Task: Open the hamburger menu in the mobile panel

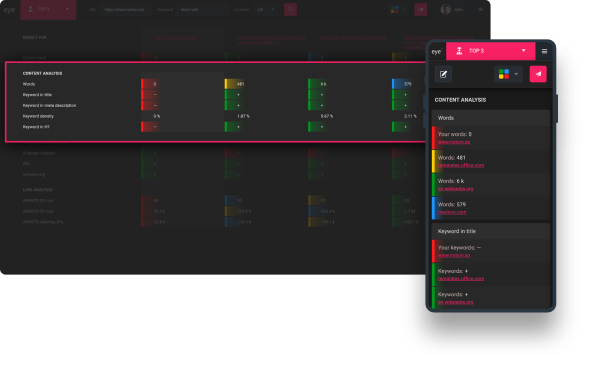Action: (x=544, y=51)
